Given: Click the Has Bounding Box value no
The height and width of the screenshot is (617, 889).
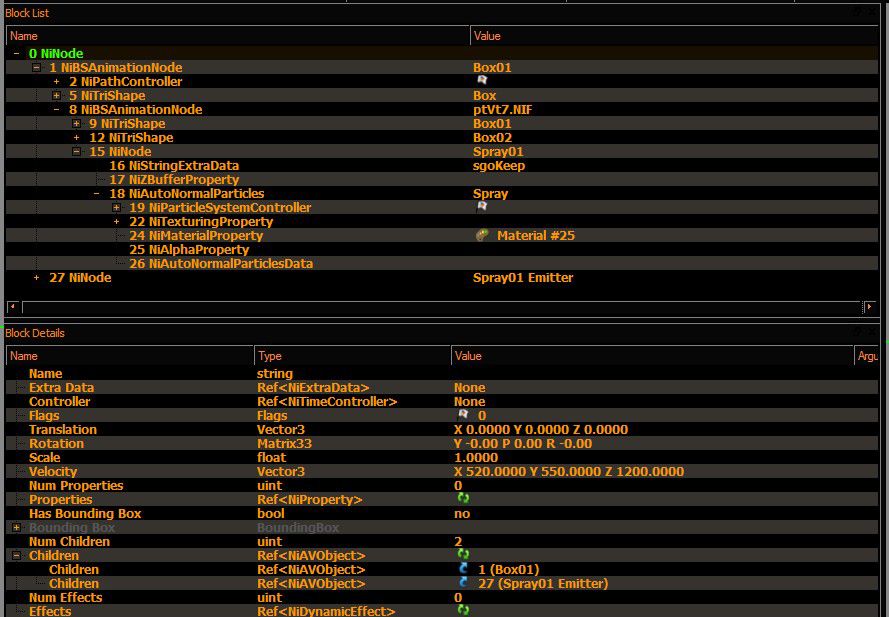Looking at the screenshot, I should pyautogui.click(x=462, y=513).
